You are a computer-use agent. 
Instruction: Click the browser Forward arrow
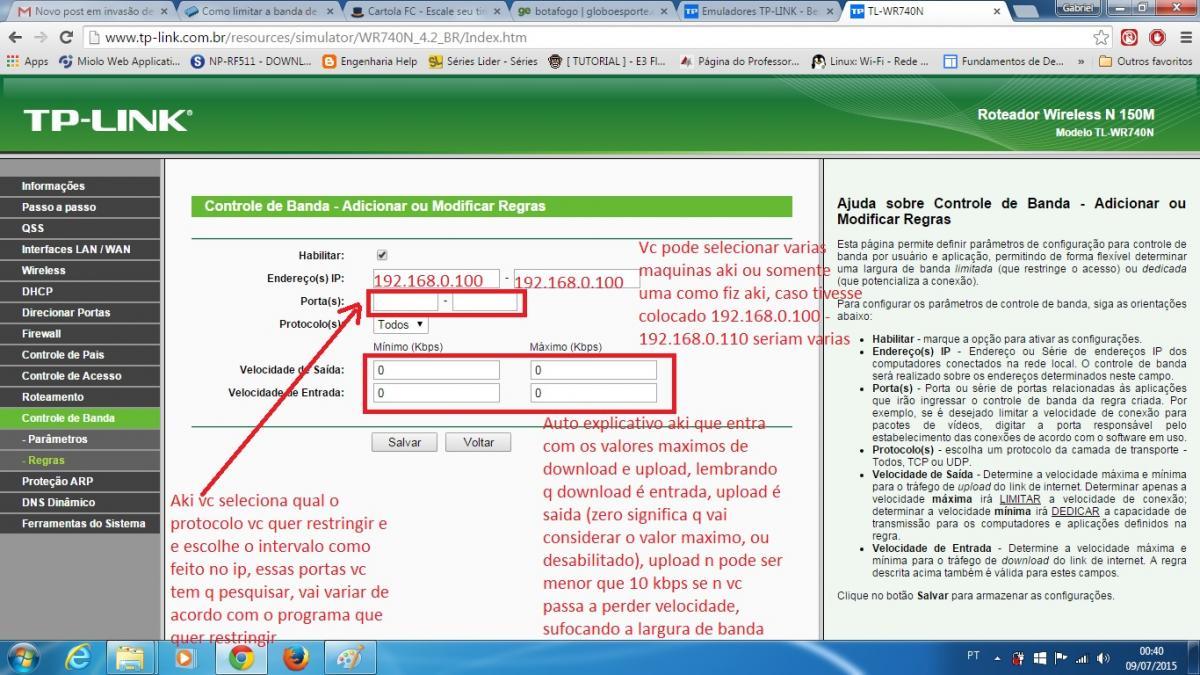pyautogui.click(x=40, y=37)
